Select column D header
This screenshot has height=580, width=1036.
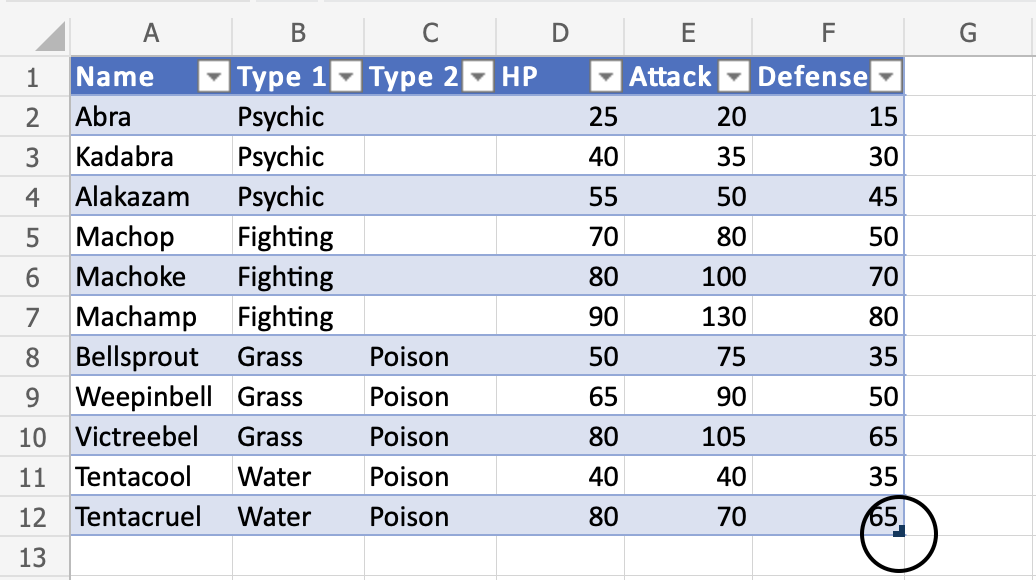click(560, 33)
